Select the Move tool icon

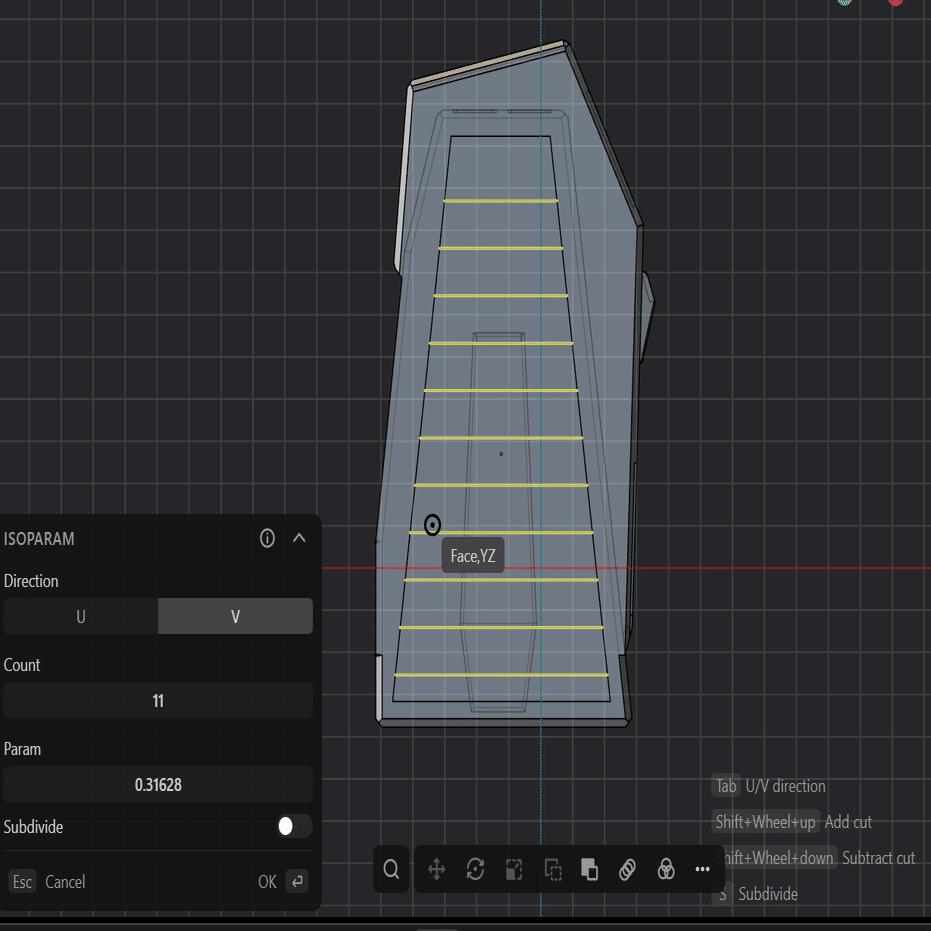click(436, 869)
